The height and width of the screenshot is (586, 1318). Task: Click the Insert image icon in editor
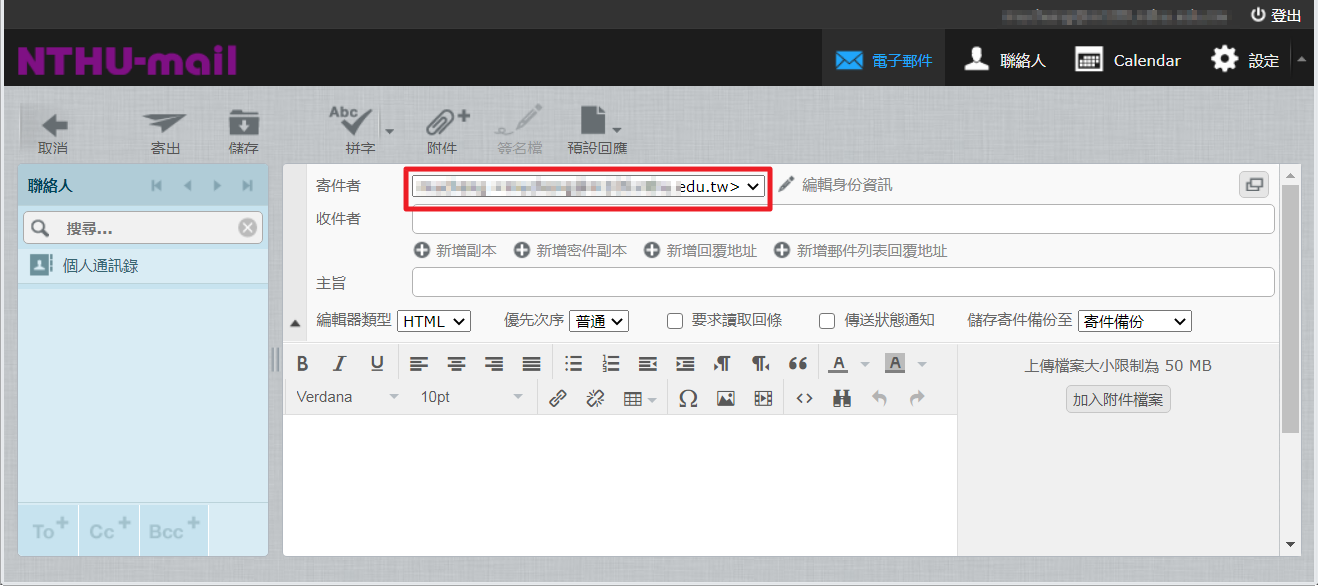click(x=726, y=398)
